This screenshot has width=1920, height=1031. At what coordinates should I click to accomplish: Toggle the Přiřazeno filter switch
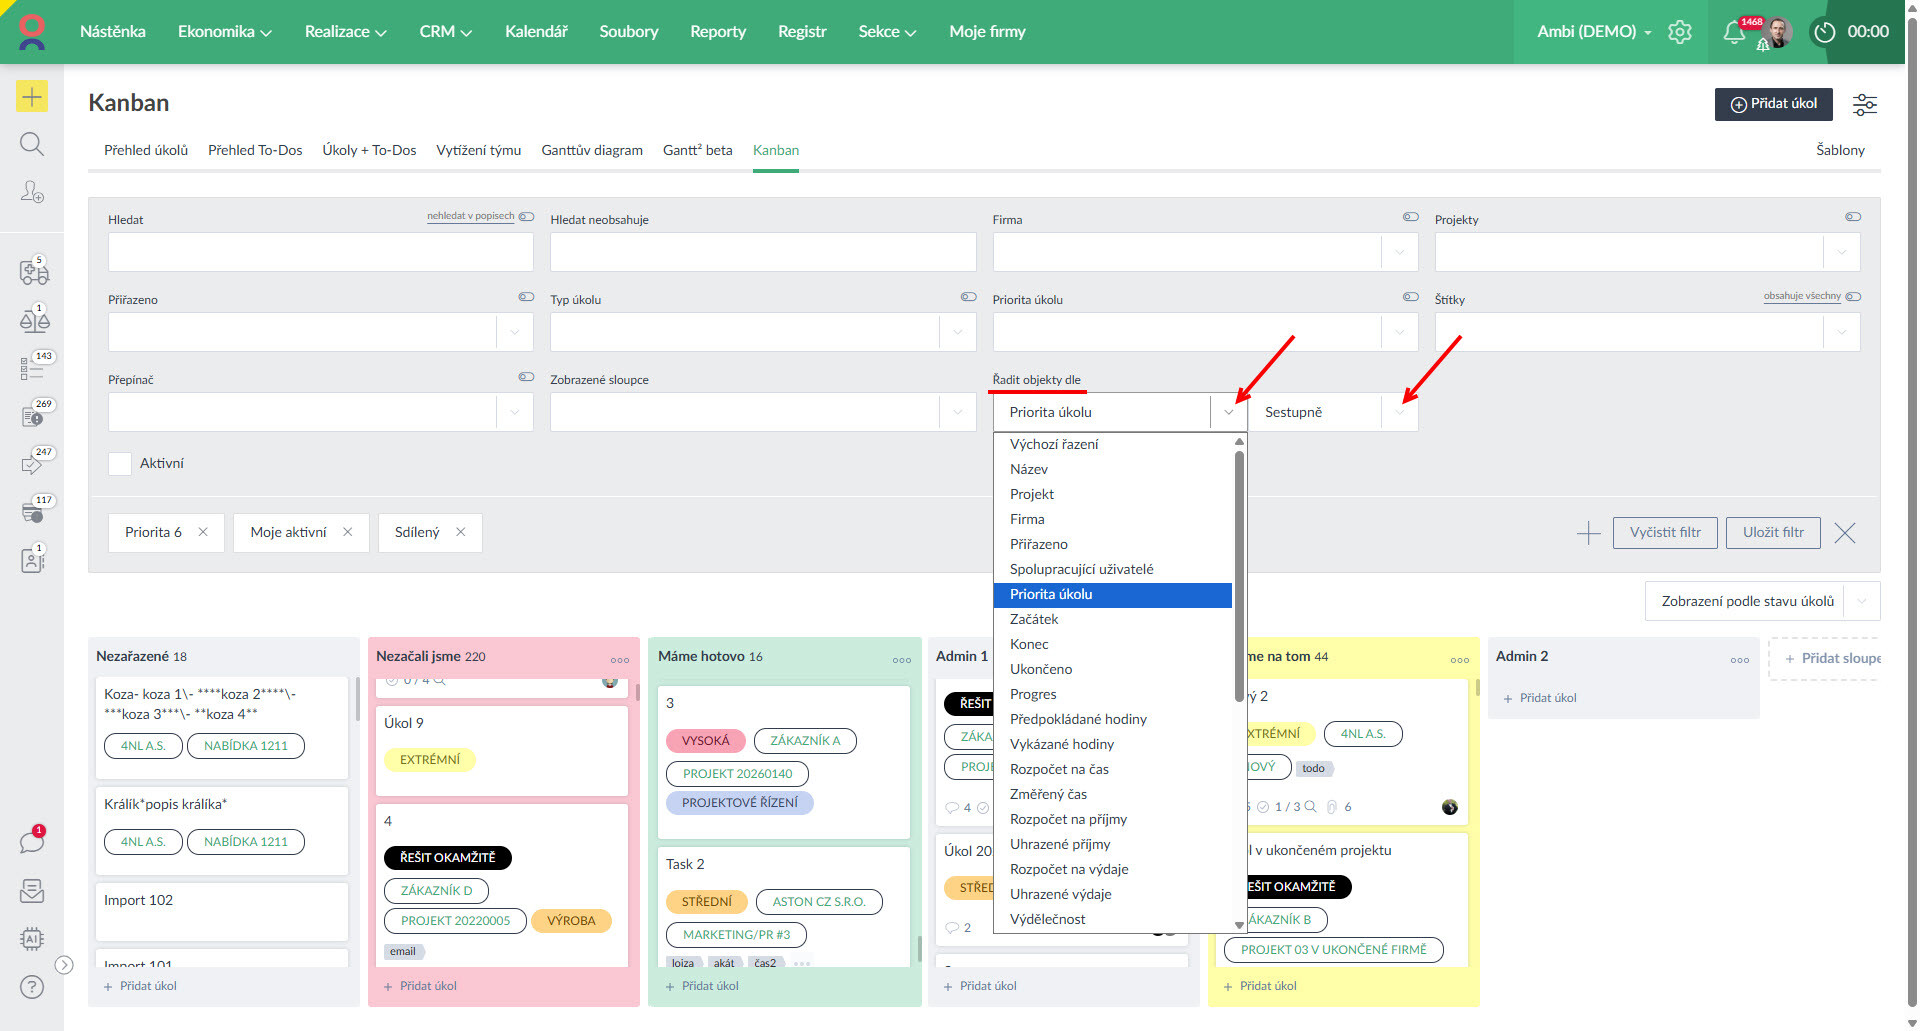point(526,296)
